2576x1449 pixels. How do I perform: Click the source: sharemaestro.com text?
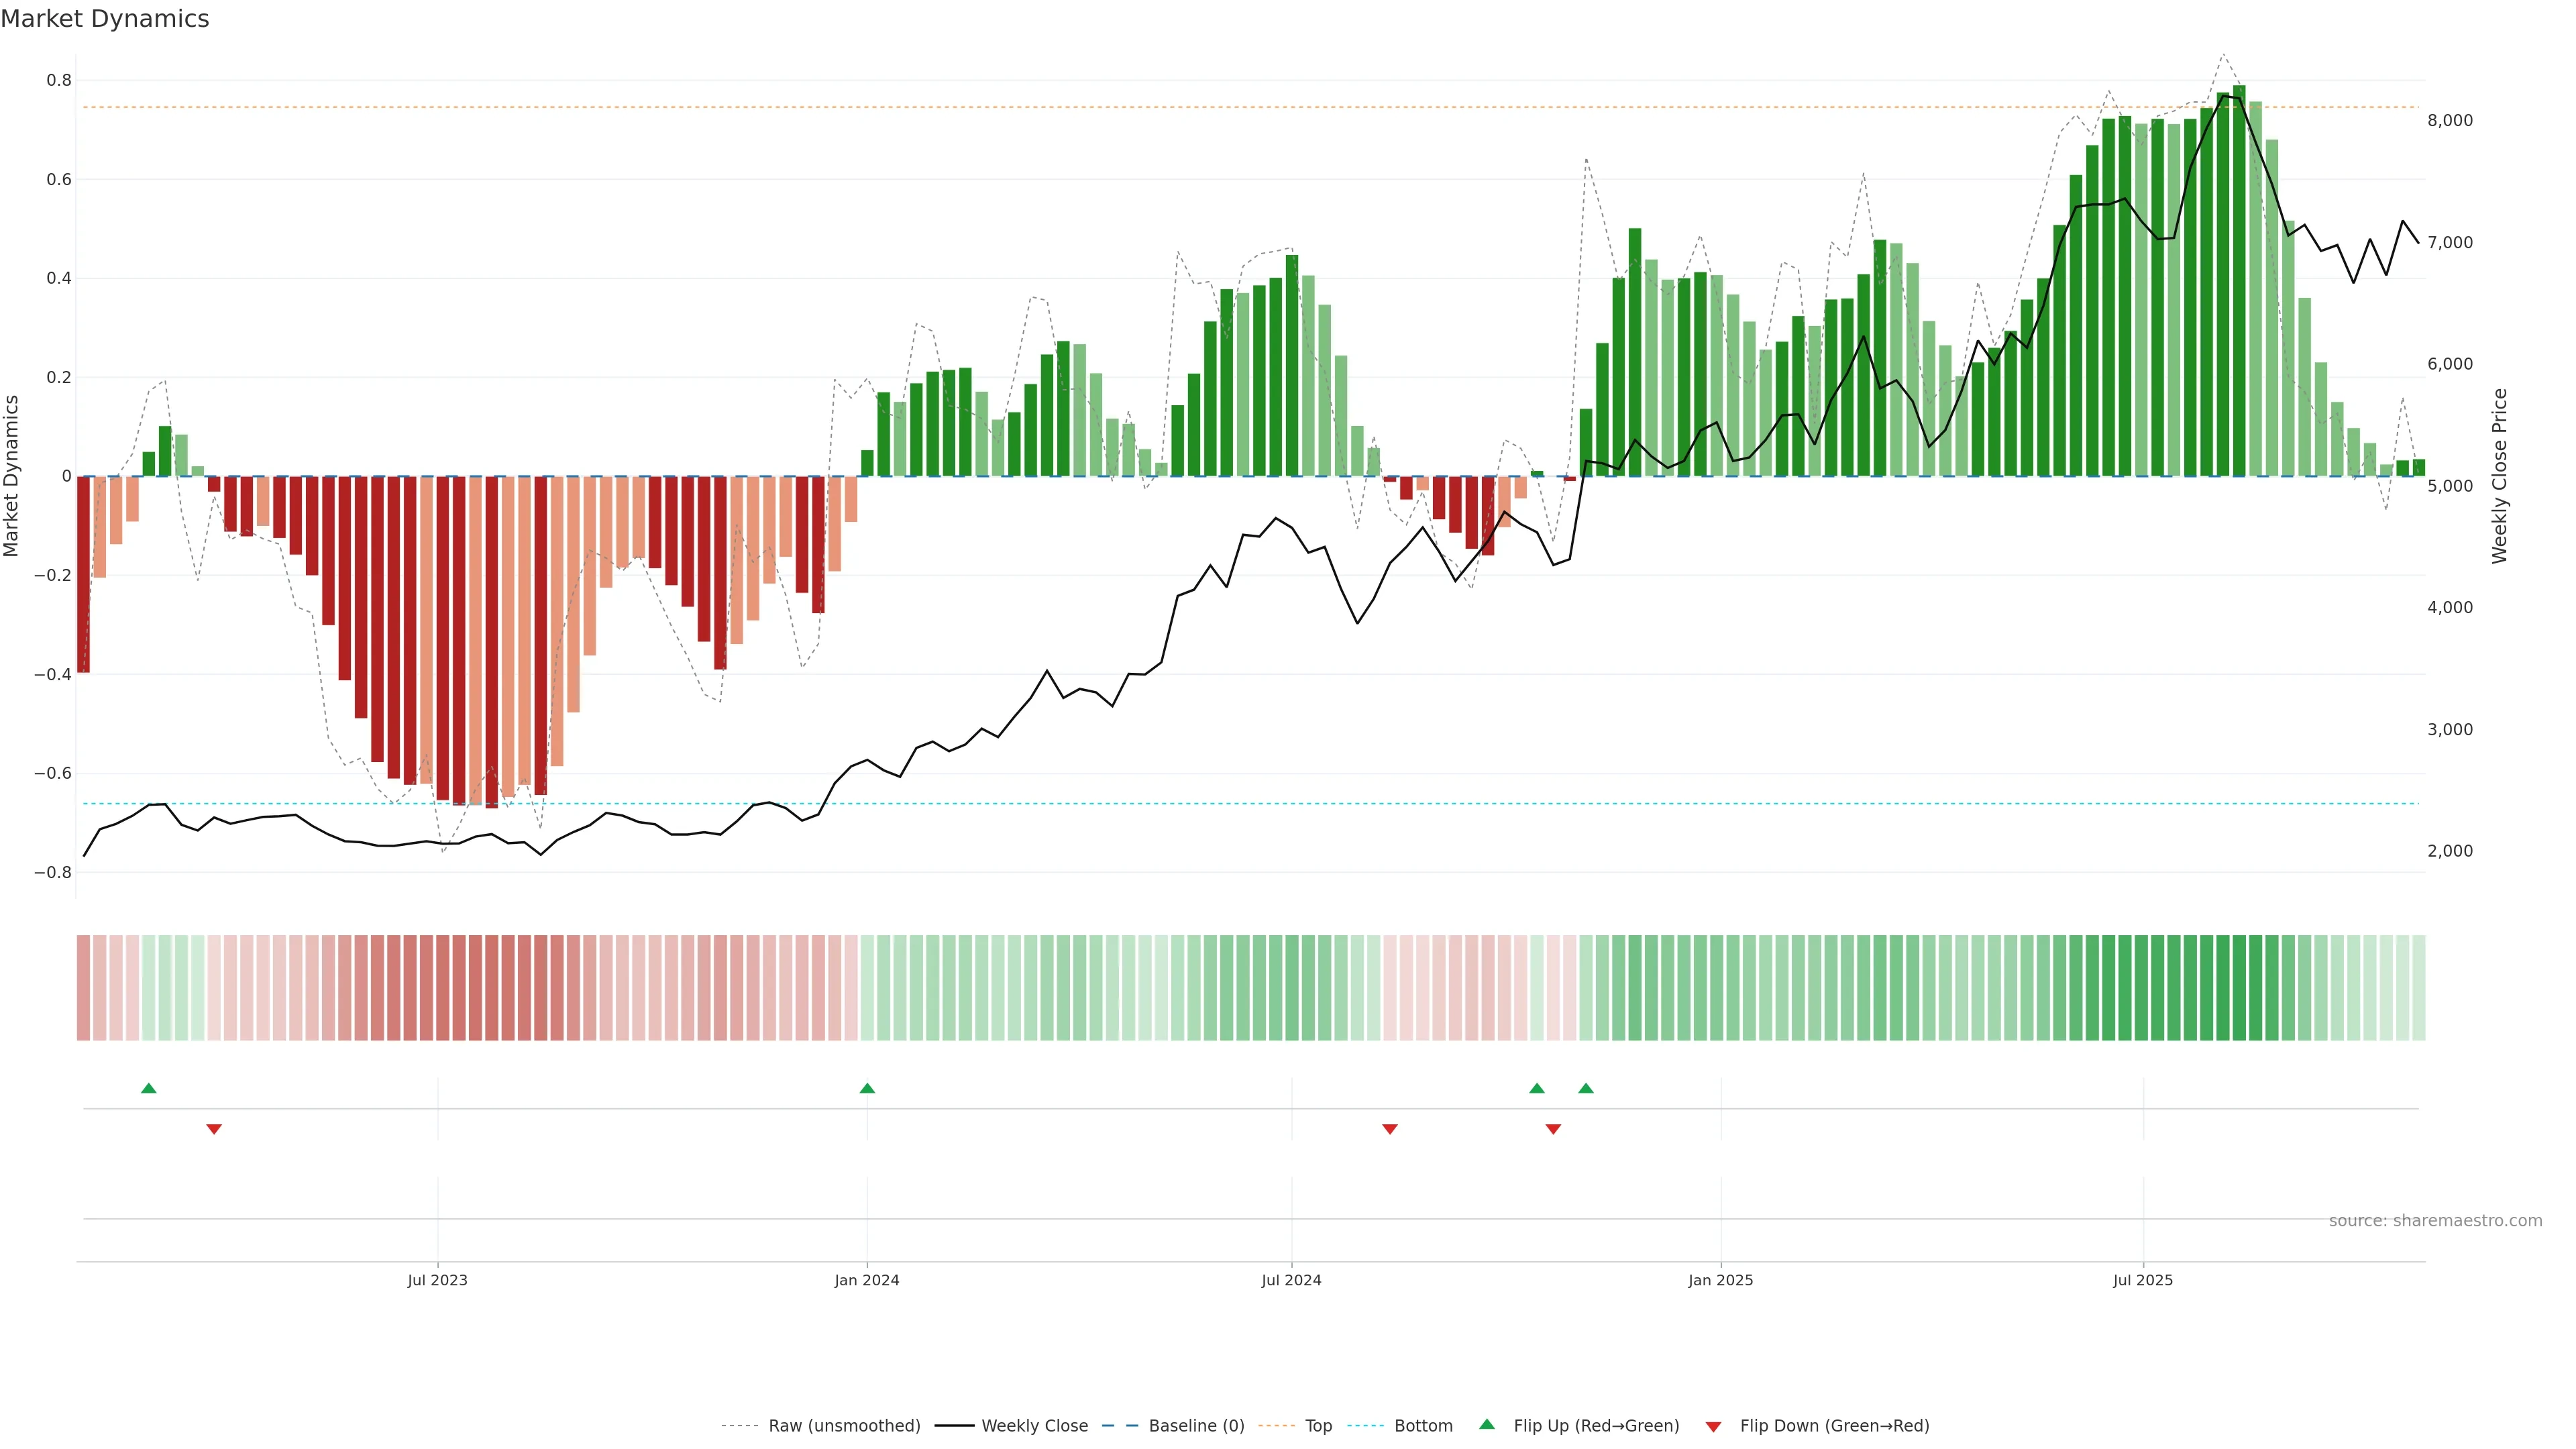pos(2435,1221)
